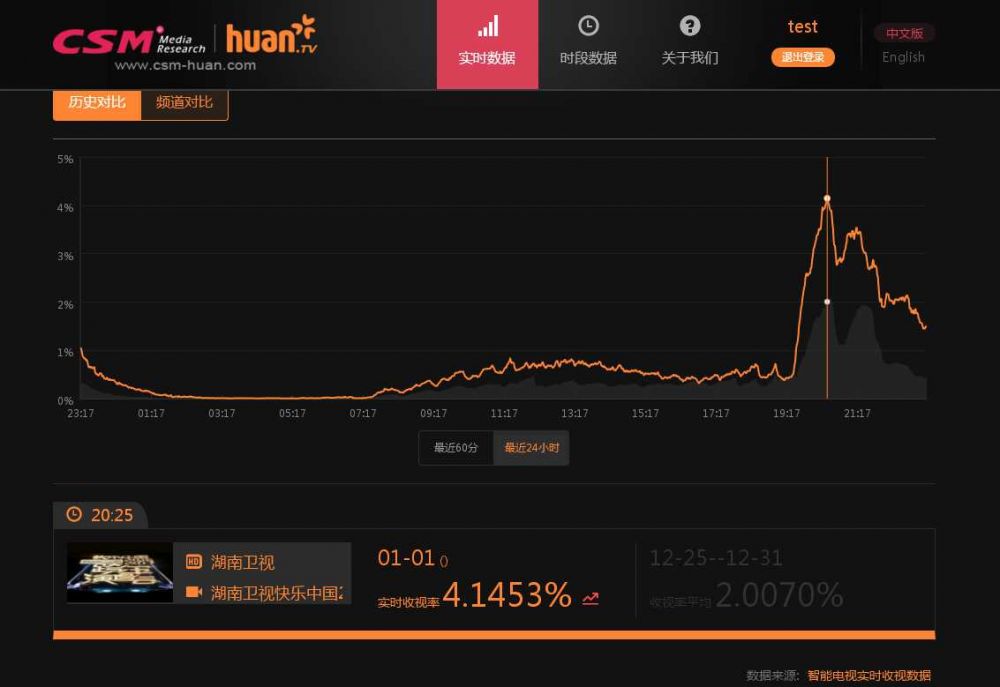
Task: Switch language to 中文版
Action: point(904,33)
